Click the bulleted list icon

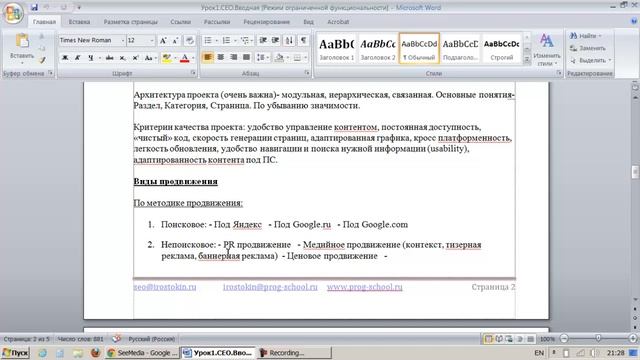(208, 40)
